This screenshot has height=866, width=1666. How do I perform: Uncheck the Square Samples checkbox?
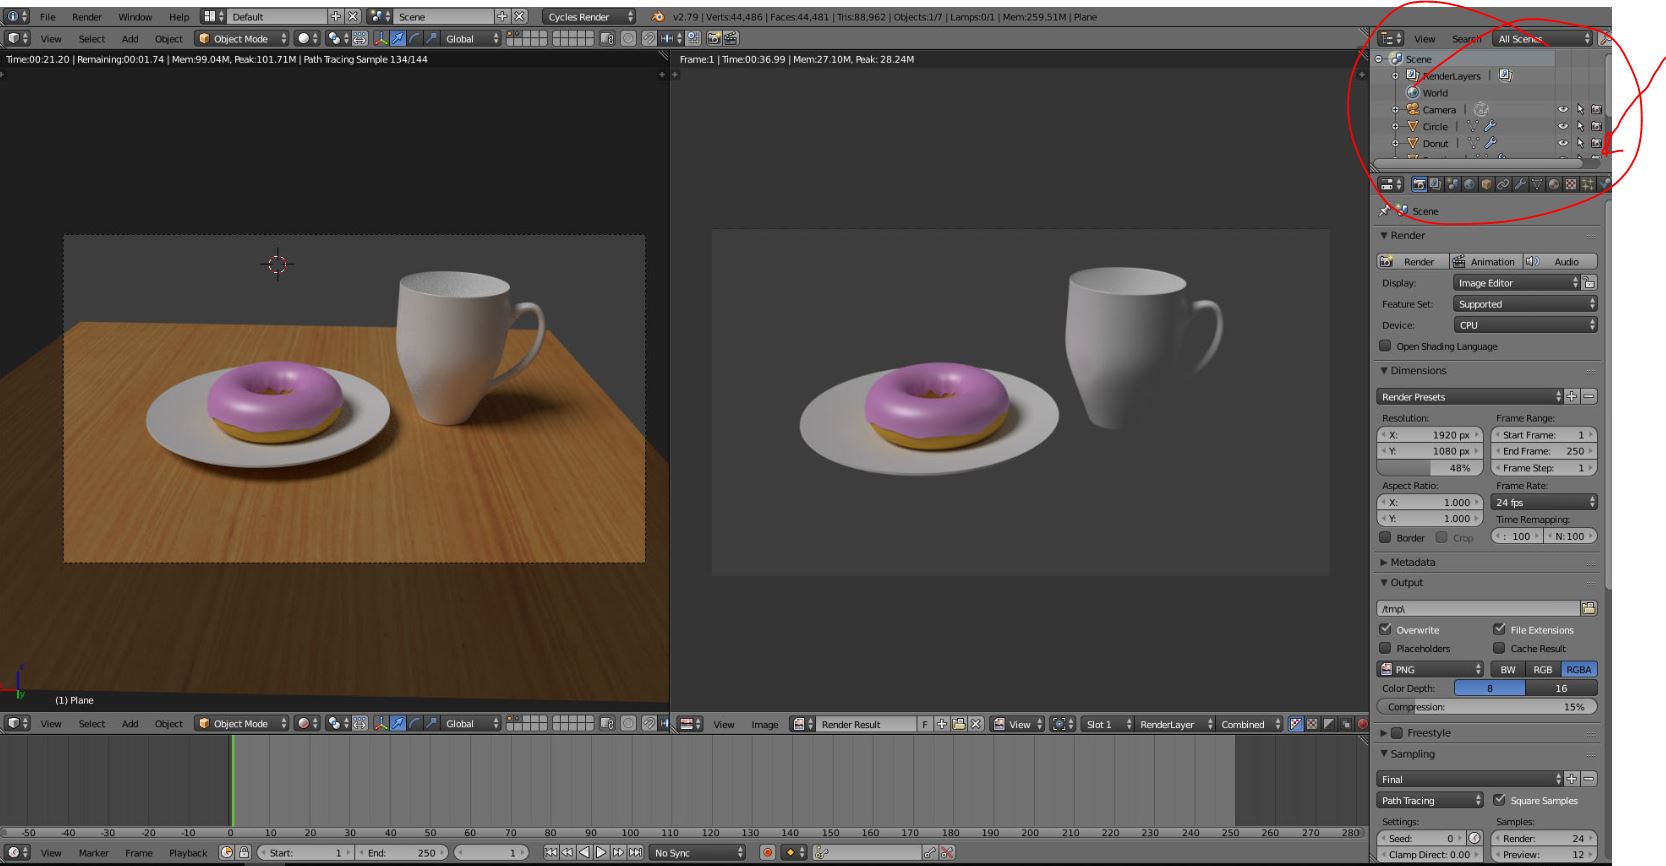(1499, 800)
